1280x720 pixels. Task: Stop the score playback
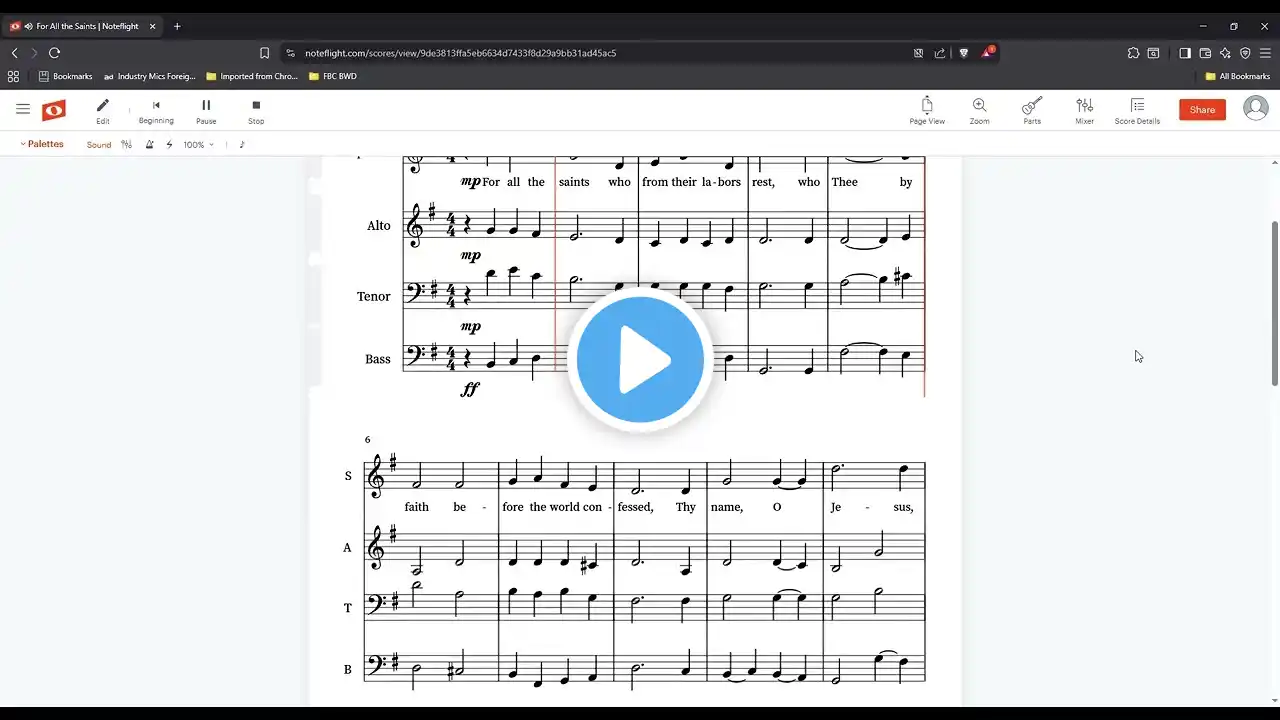(256, 110)
